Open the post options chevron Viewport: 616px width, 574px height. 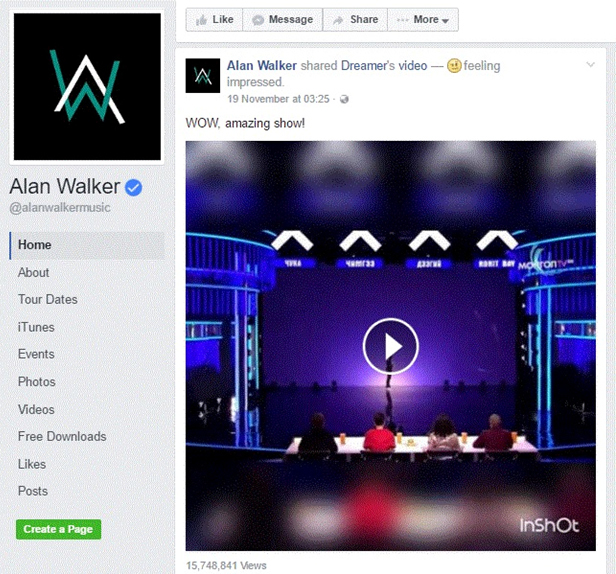coord(590,65)
